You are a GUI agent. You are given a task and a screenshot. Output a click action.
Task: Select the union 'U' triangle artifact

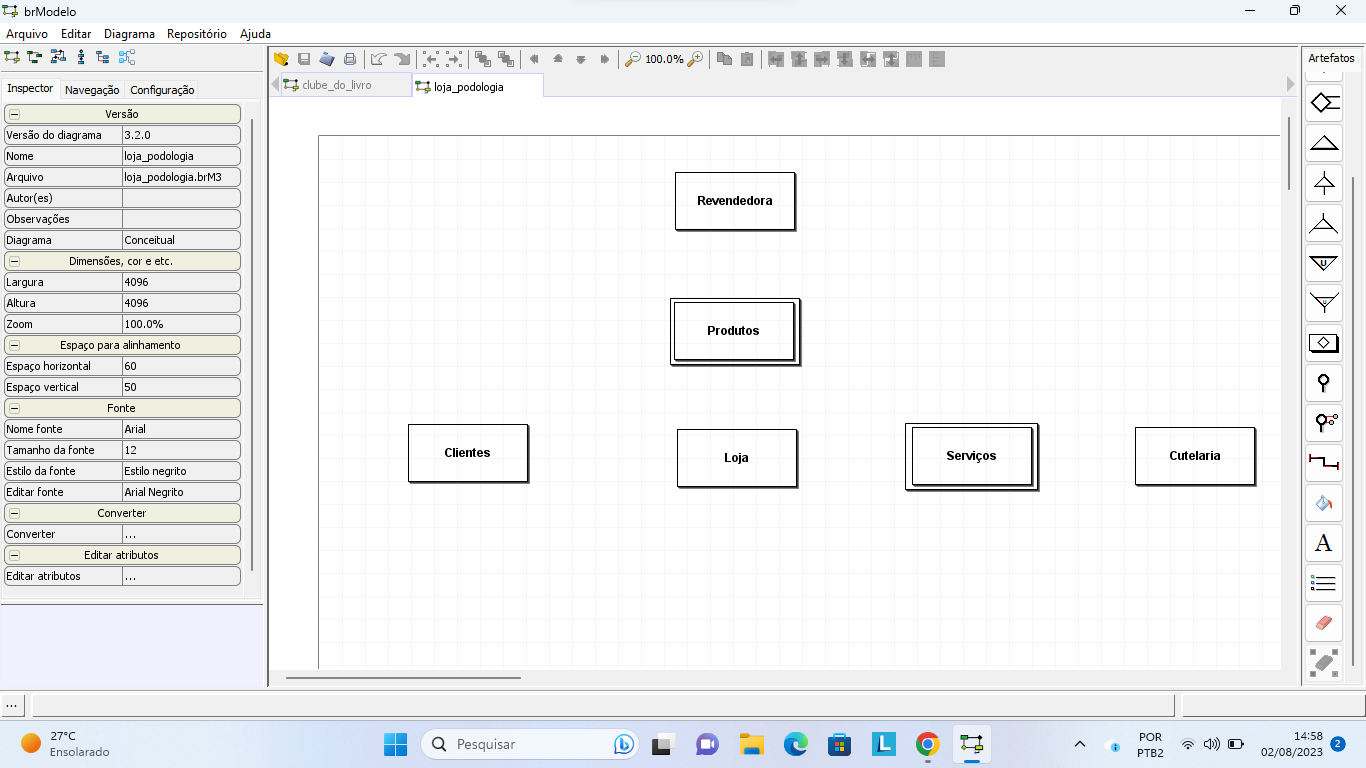click(1324, 263)
